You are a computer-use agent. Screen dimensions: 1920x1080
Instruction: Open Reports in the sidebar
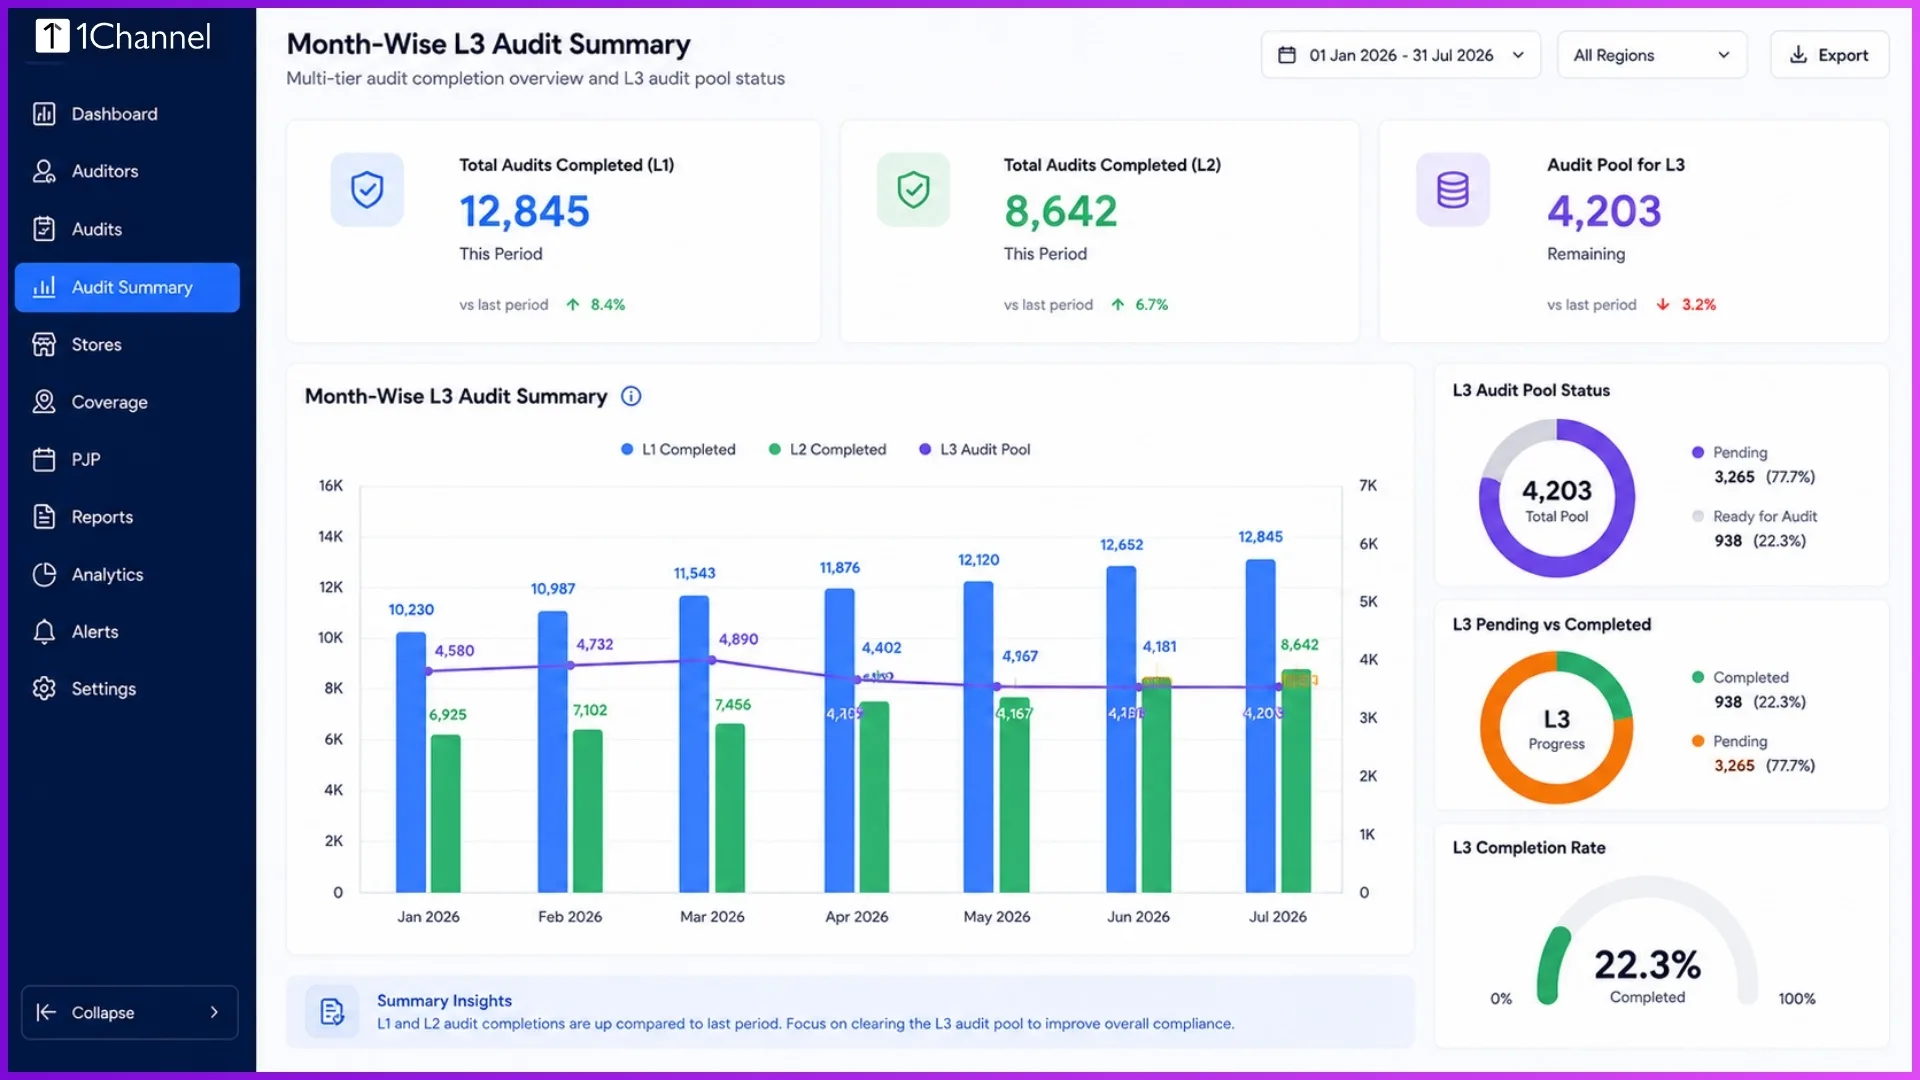point(127,517)
